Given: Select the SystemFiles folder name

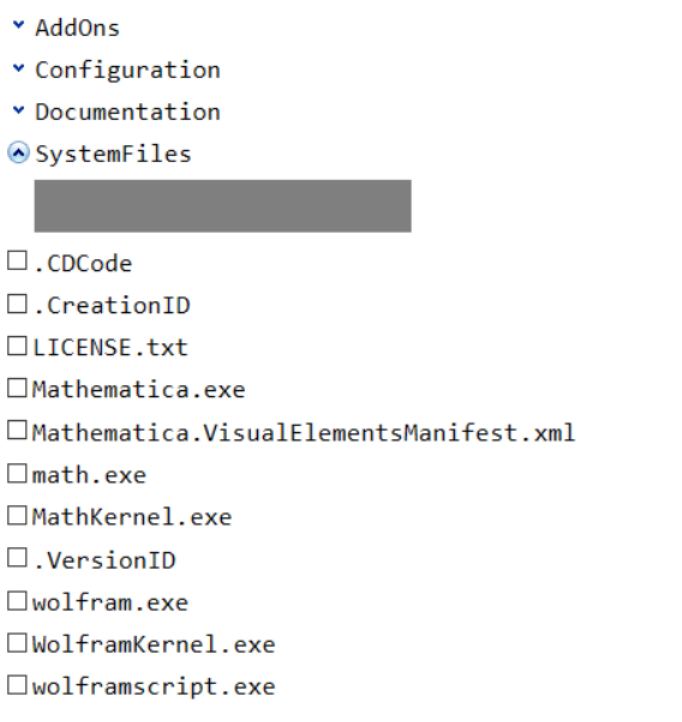Looking at the screenshot, I should point(113,154).
